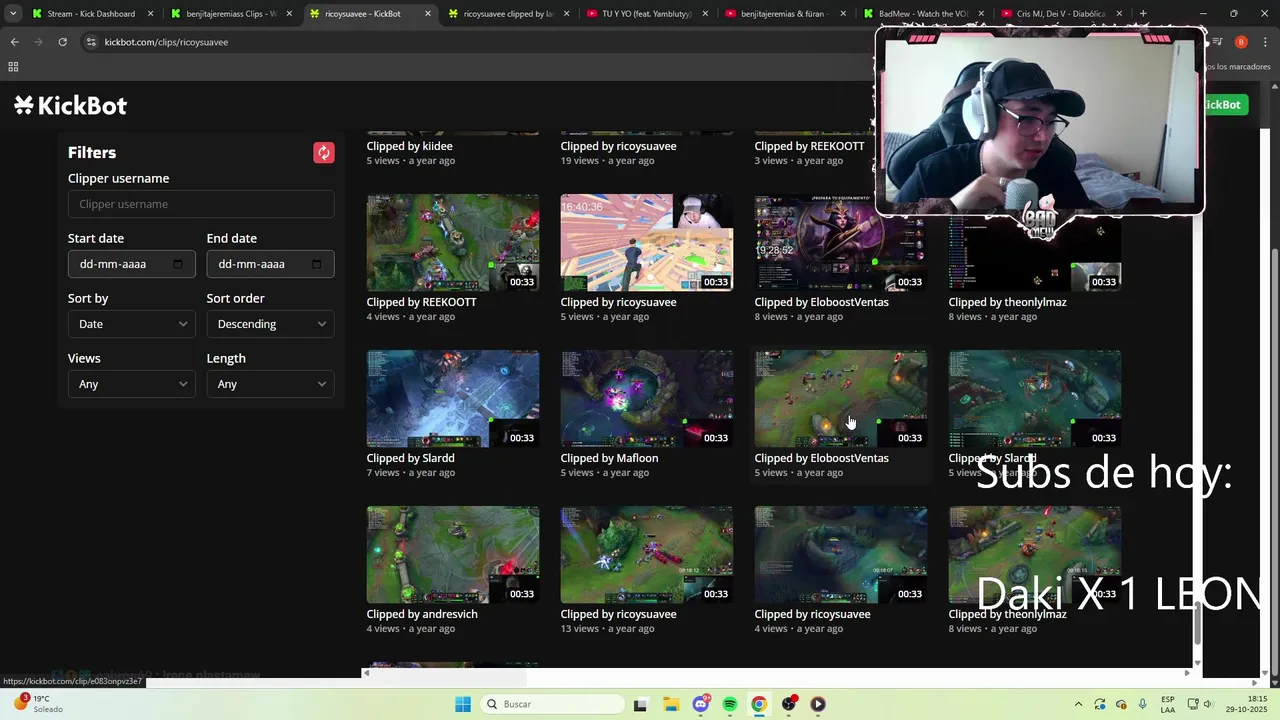Open Discord from taskbar
This screenshot has height=720, width=1280.
pos(701,704)
